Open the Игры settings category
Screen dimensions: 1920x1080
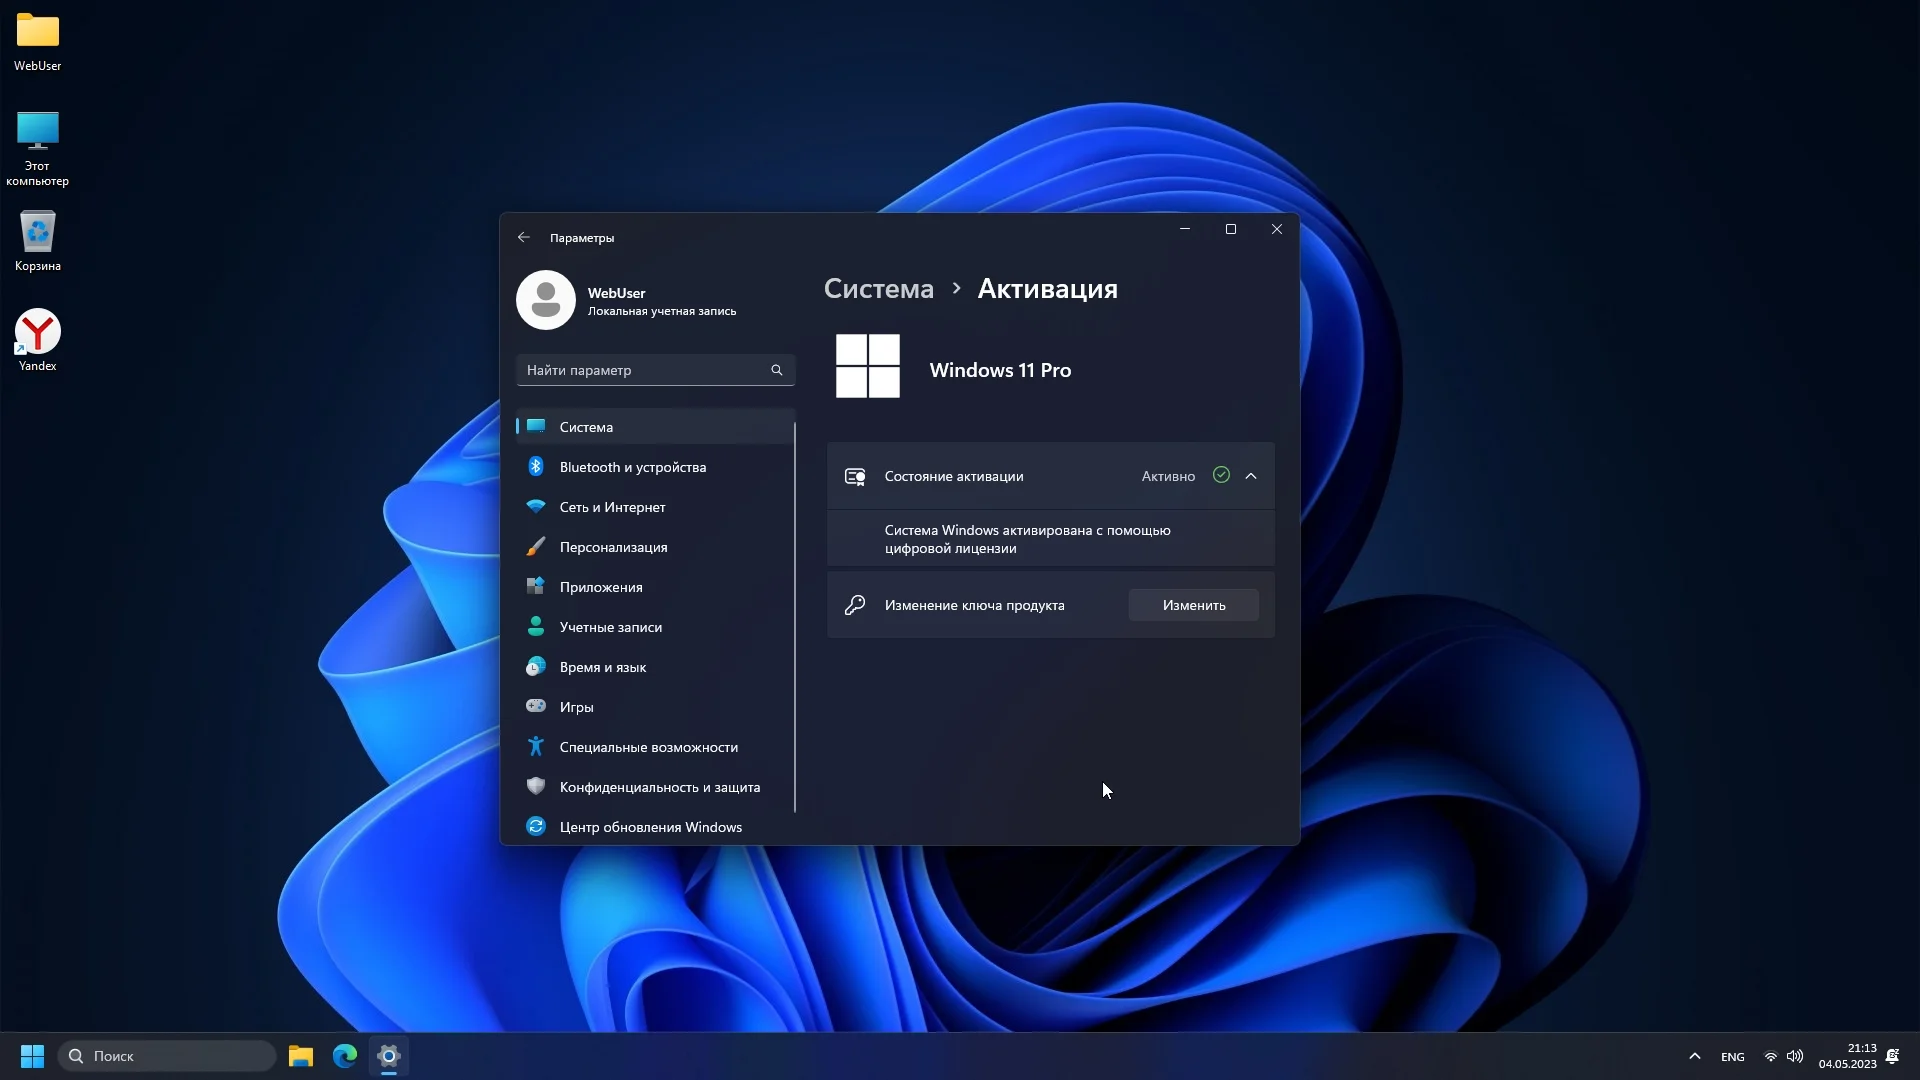point(576,707)
